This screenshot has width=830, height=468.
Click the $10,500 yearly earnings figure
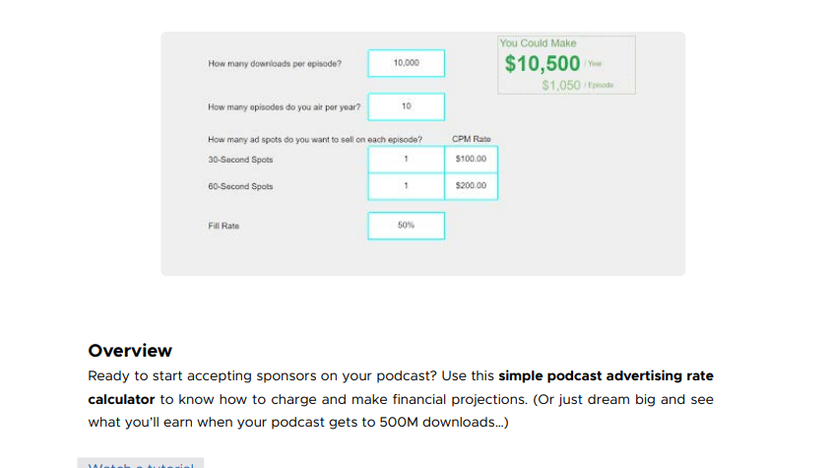(x=542, y=64)
